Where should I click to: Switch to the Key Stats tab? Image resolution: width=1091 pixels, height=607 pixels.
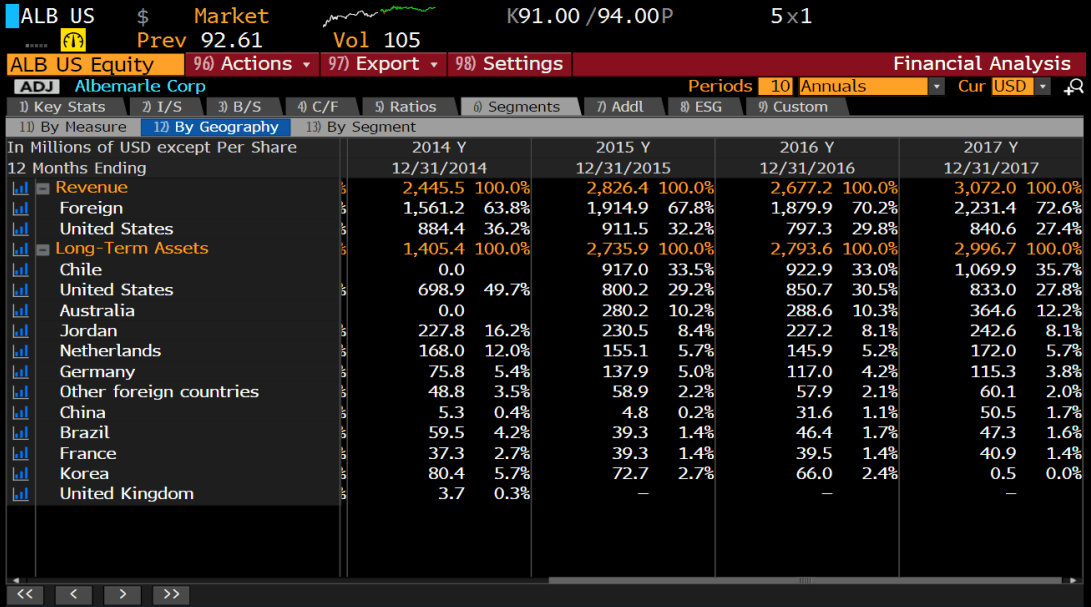click(x=63, y=107)
